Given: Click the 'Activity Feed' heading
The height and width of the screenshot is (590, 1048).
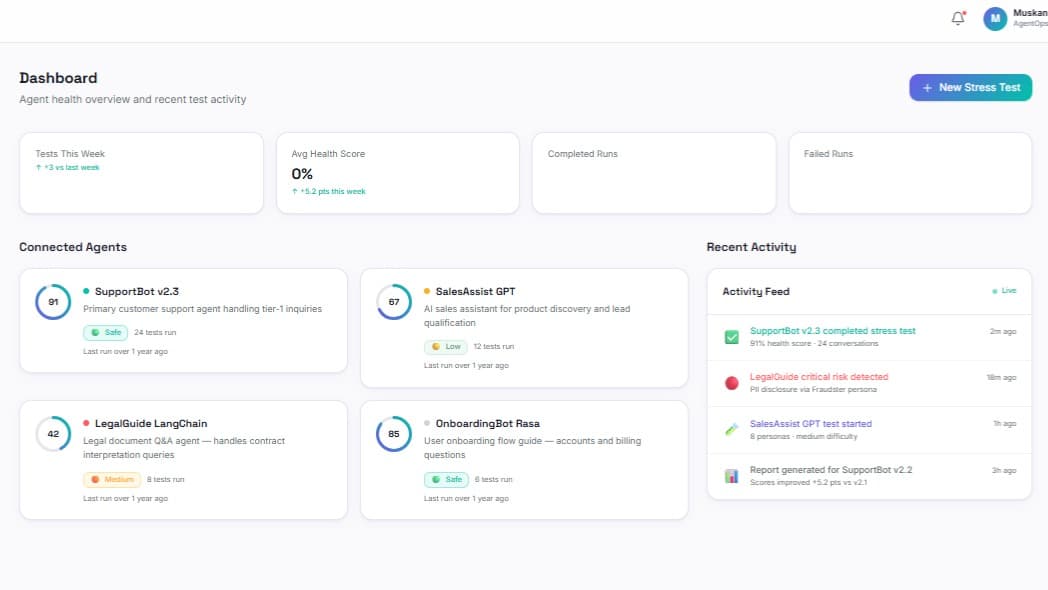Looking at the screenshot, I should click(x=756, y=291).
